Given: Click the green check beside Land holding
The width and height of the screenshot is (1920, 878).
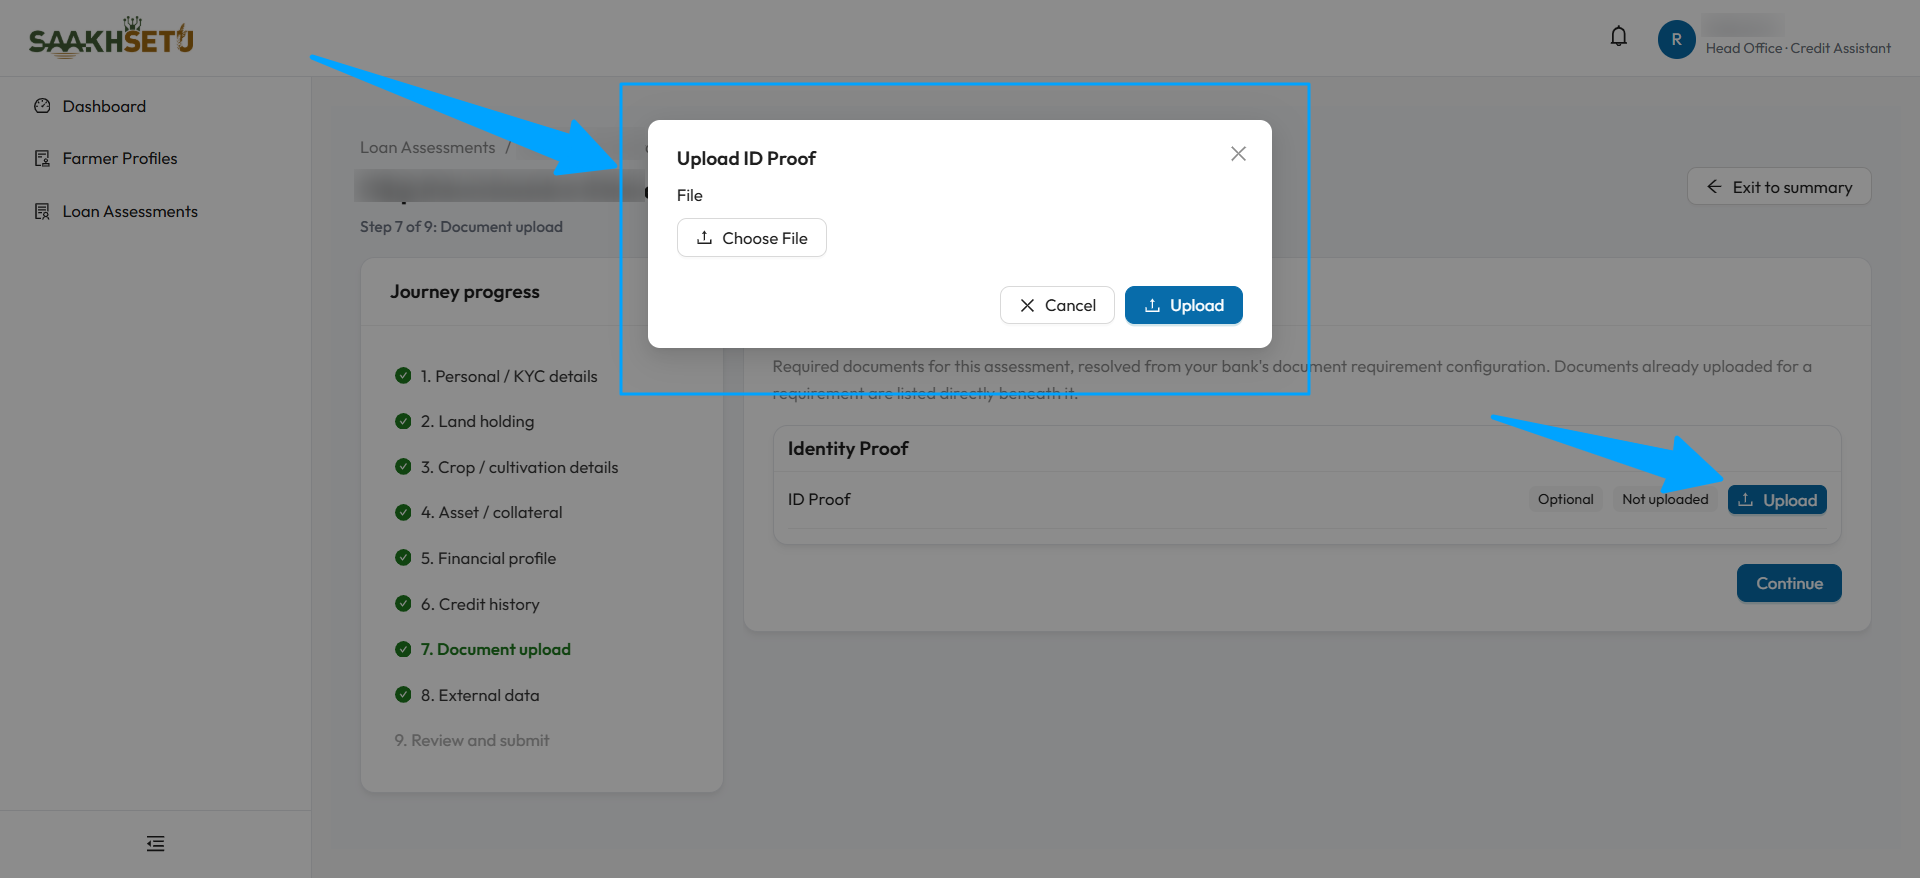Looking at the screenshot, I should click(403, 421).
